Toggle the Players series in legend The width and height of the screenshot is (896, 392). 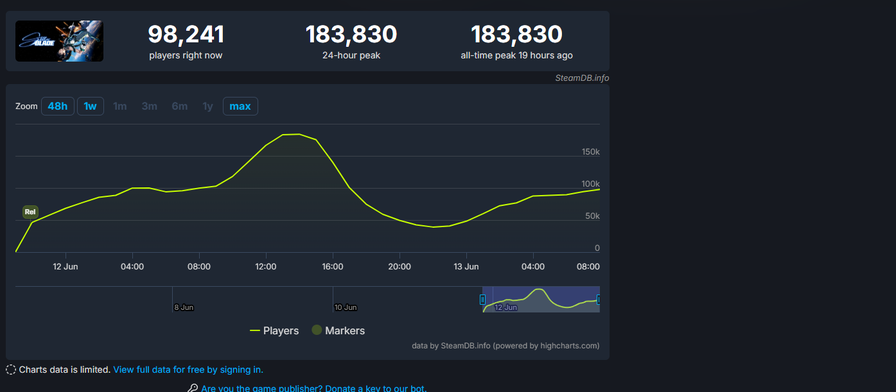274,331
